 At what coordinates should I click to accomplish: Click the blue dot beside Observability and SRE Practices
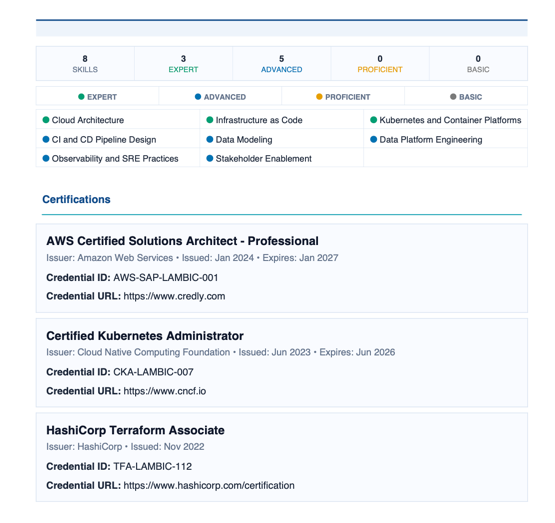coord(46,159)
